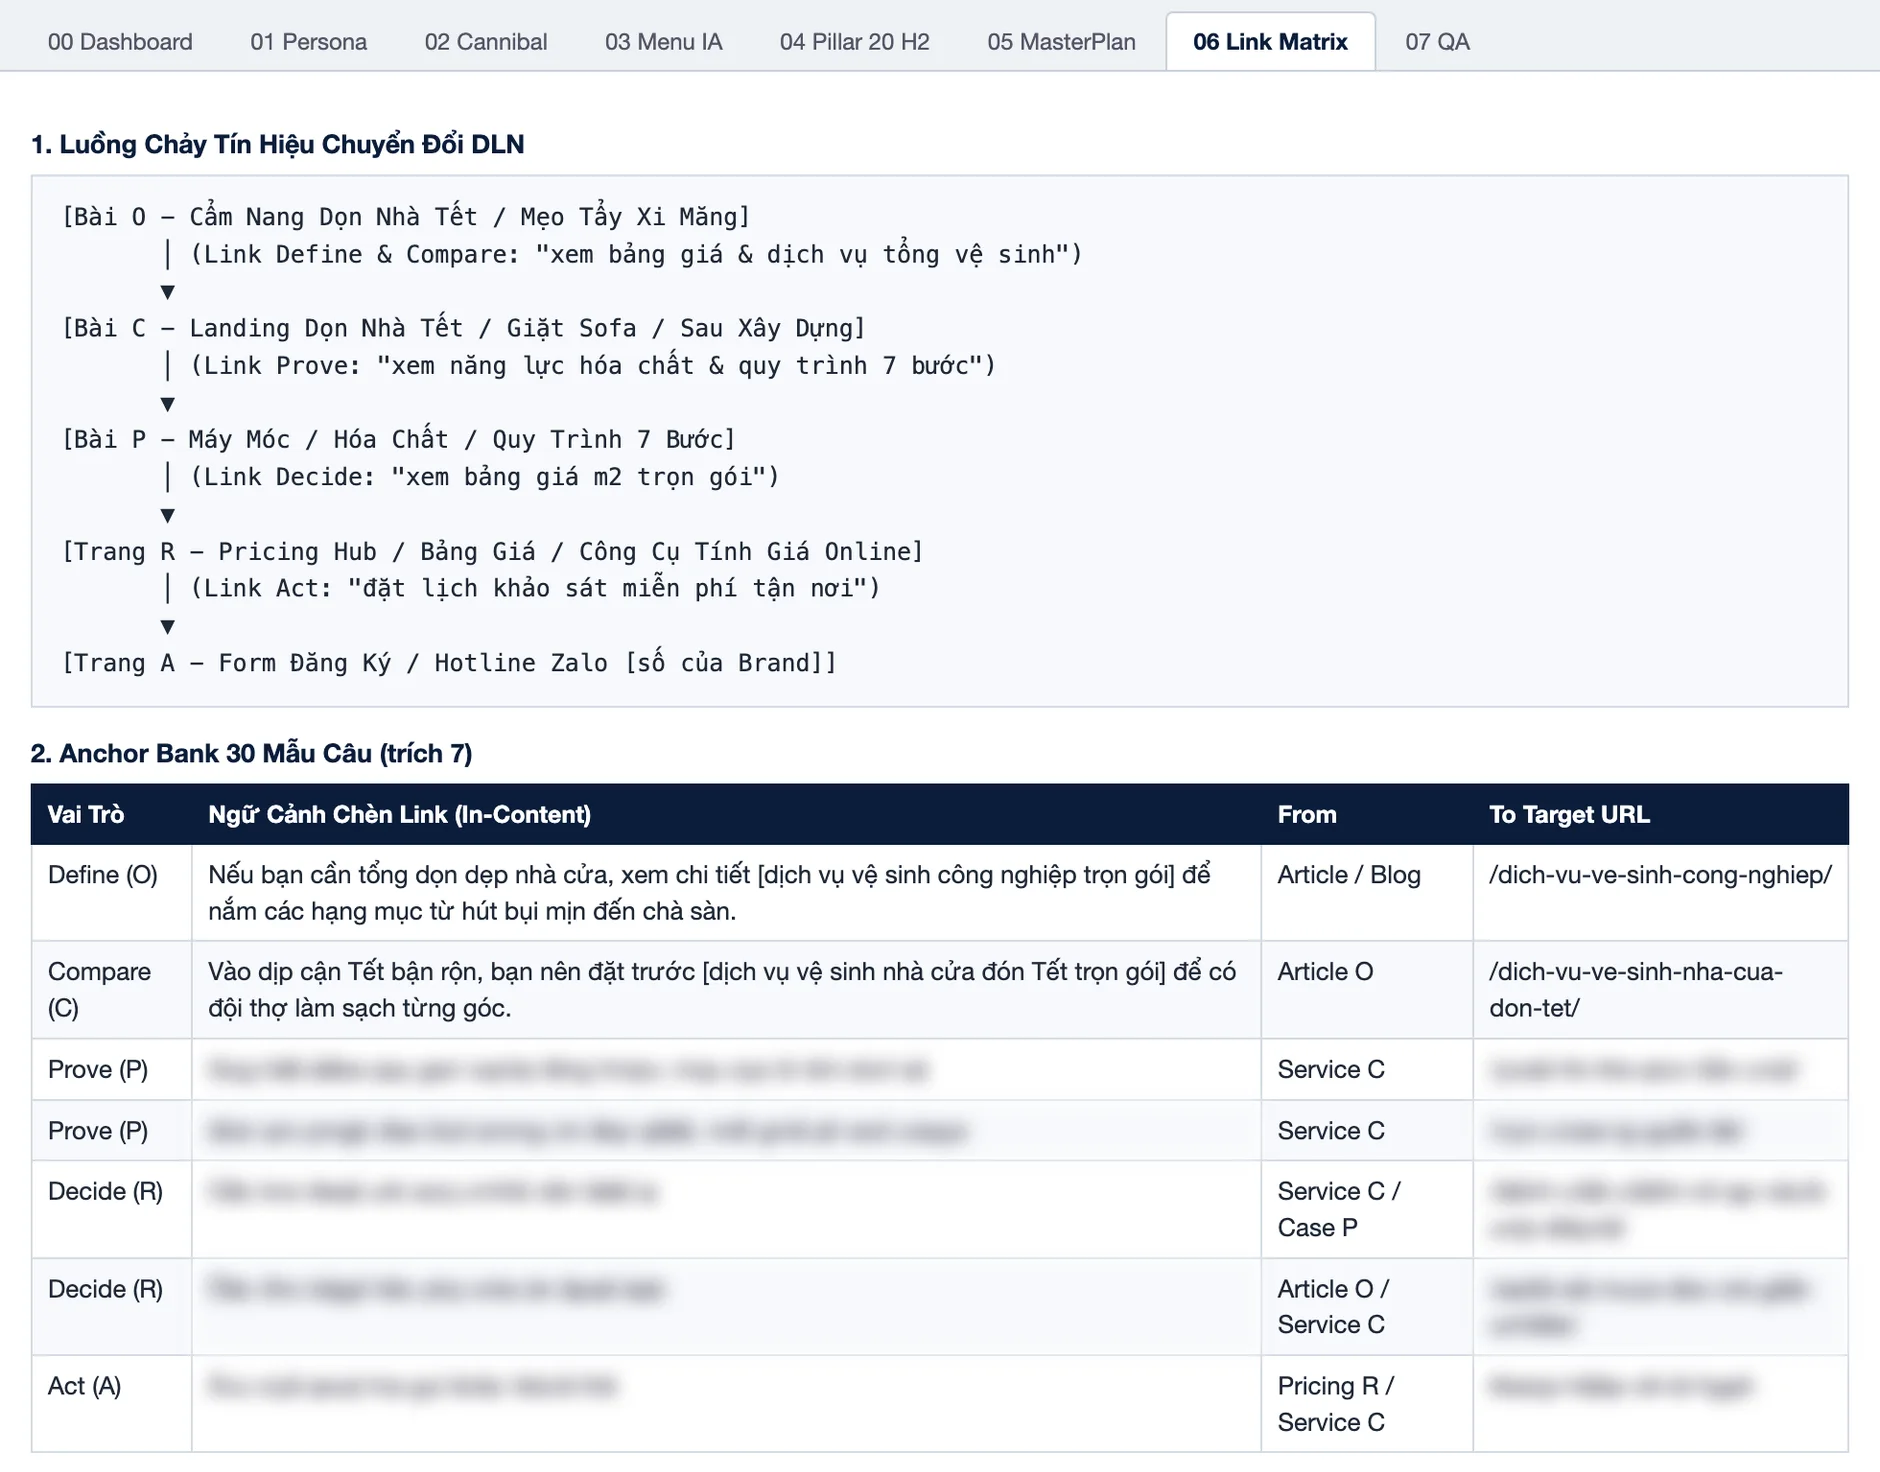Click the 'Vào dịp cận Tết bận rộn' sentence
Screen dimensions: 1880x1472
click(x=722, y=989)
